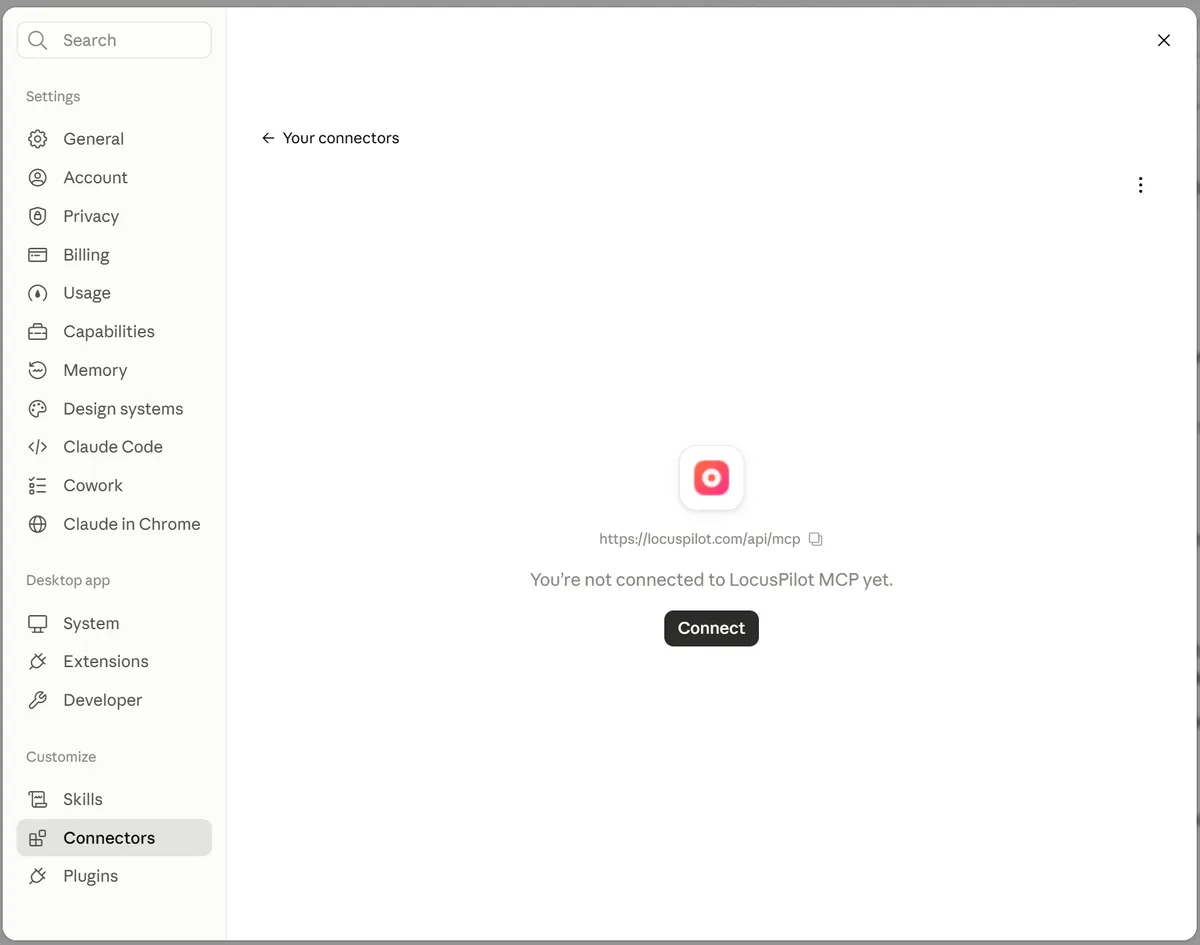Viewport: 1200px width, 945px height.
Task: Click the Plugins plug icon
Action: [x=38, y=877]
